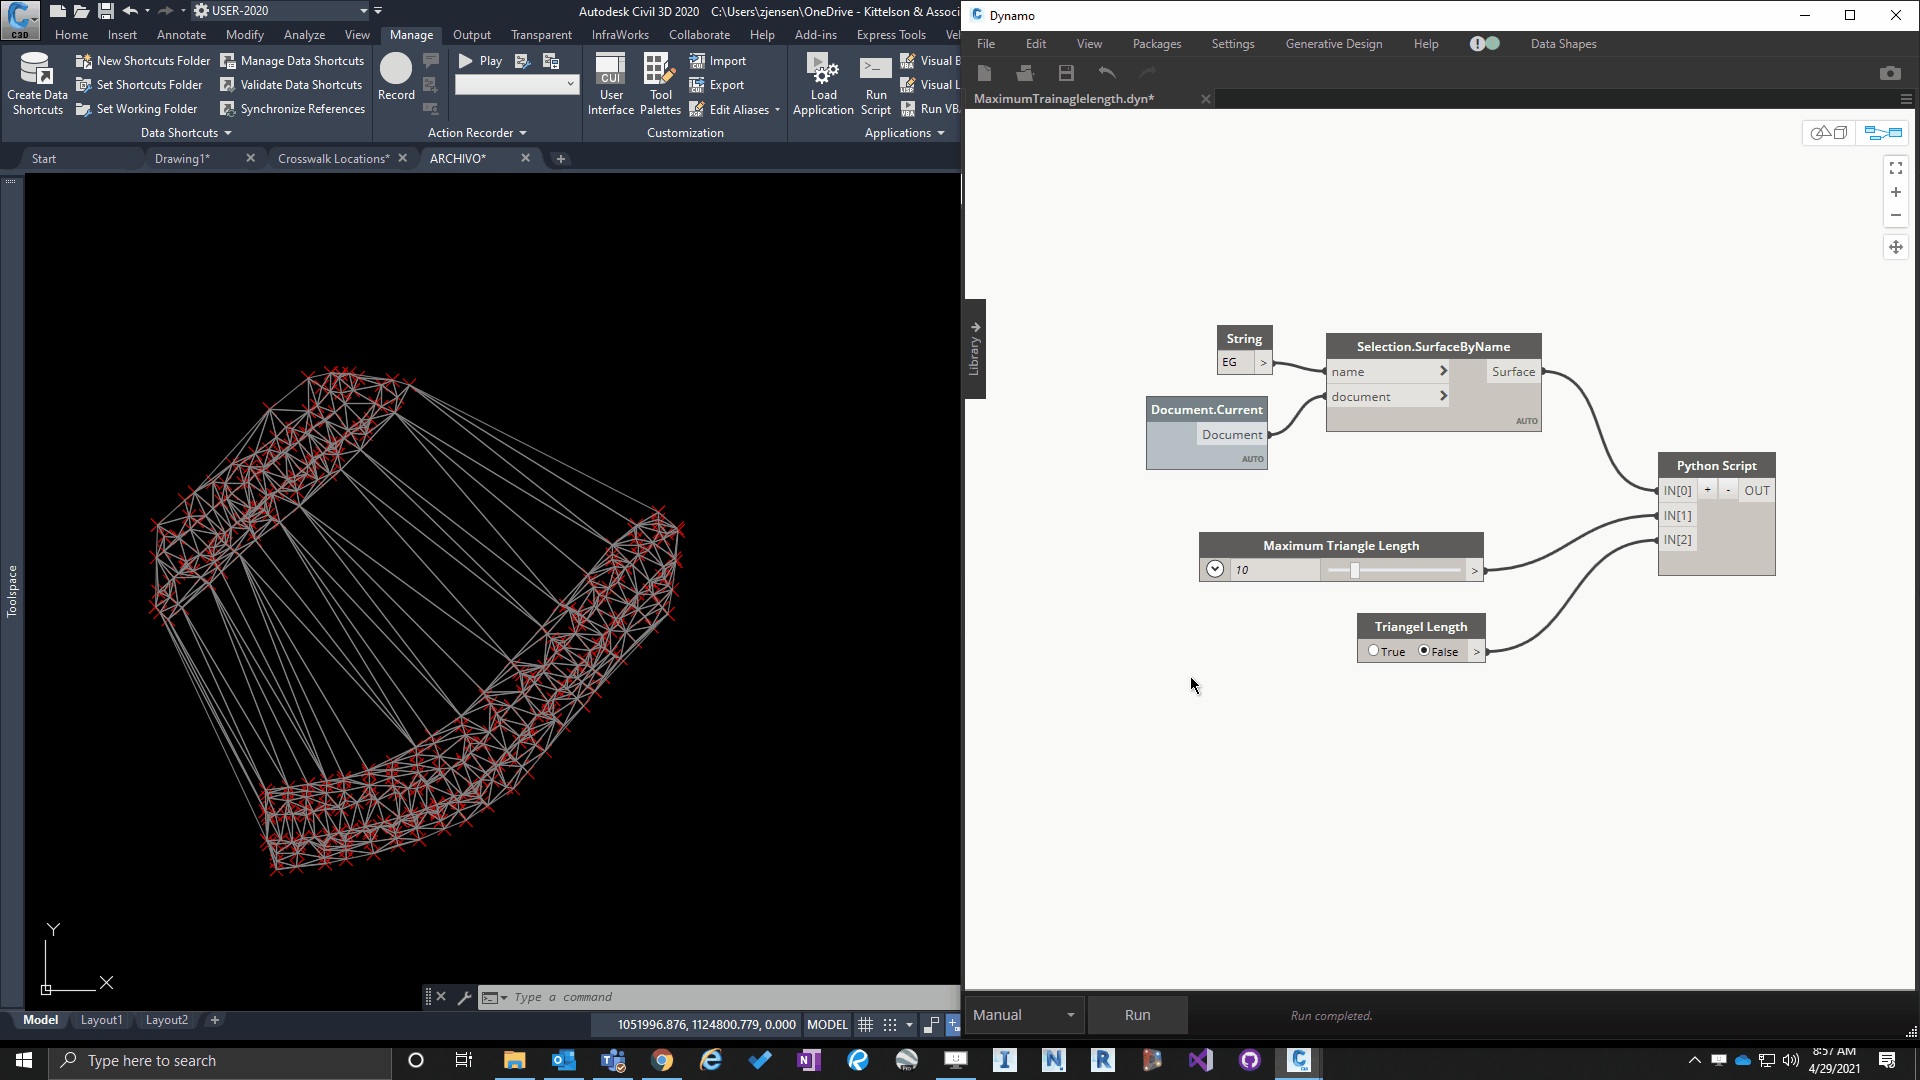The width and height of the screenshot is (1920, 1080).
Task: Open the Packages menu in Dynamo
Action: [x=1157, y=44]
